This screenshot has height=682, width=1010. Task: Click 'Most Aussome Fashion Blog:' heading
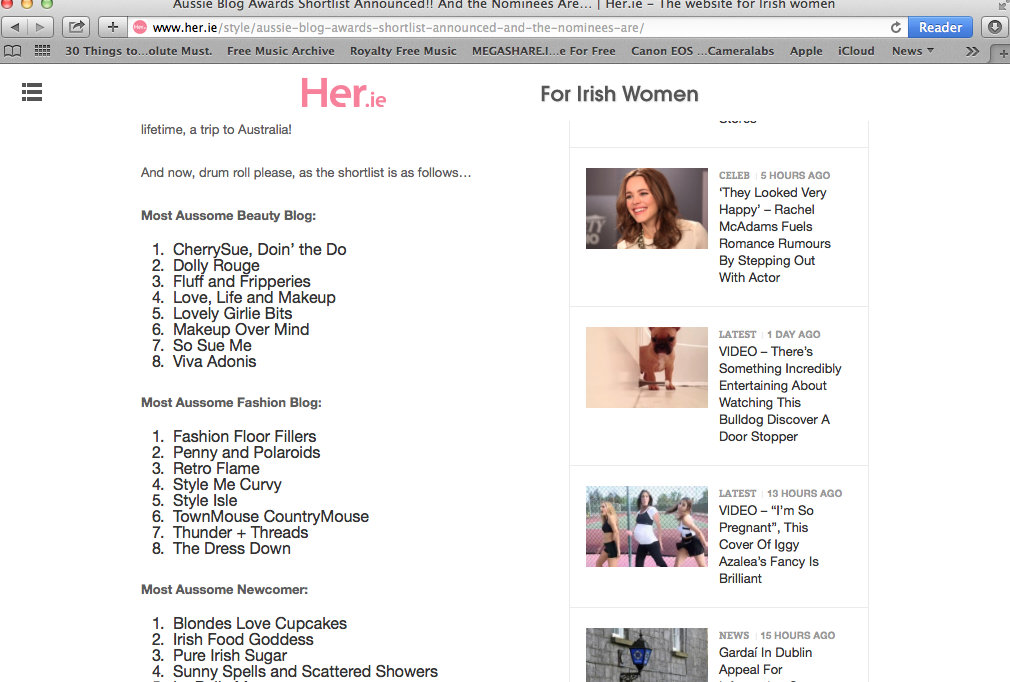[231, 403]
